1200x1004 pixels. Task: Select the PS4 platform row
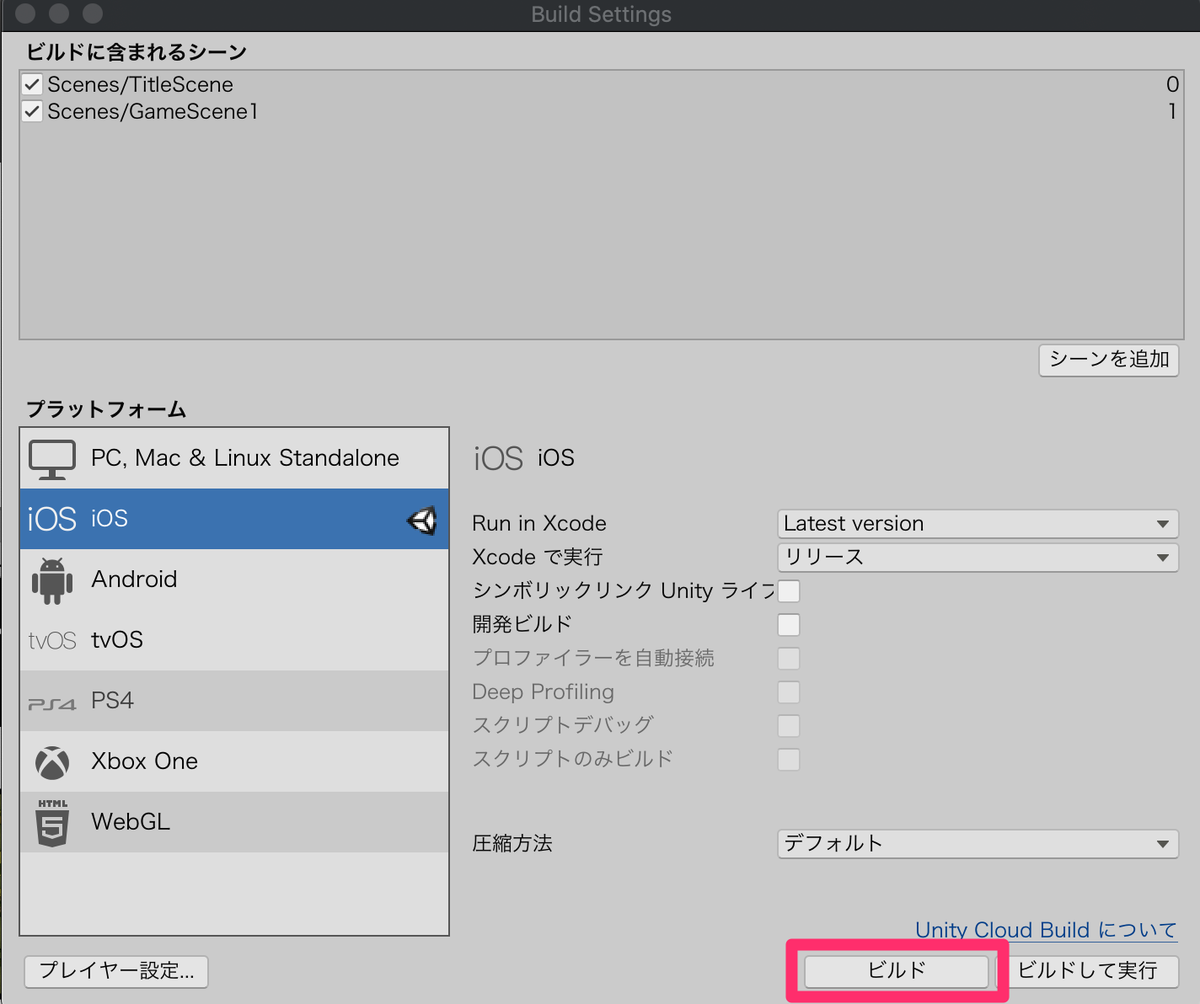(x=234, y=701)
